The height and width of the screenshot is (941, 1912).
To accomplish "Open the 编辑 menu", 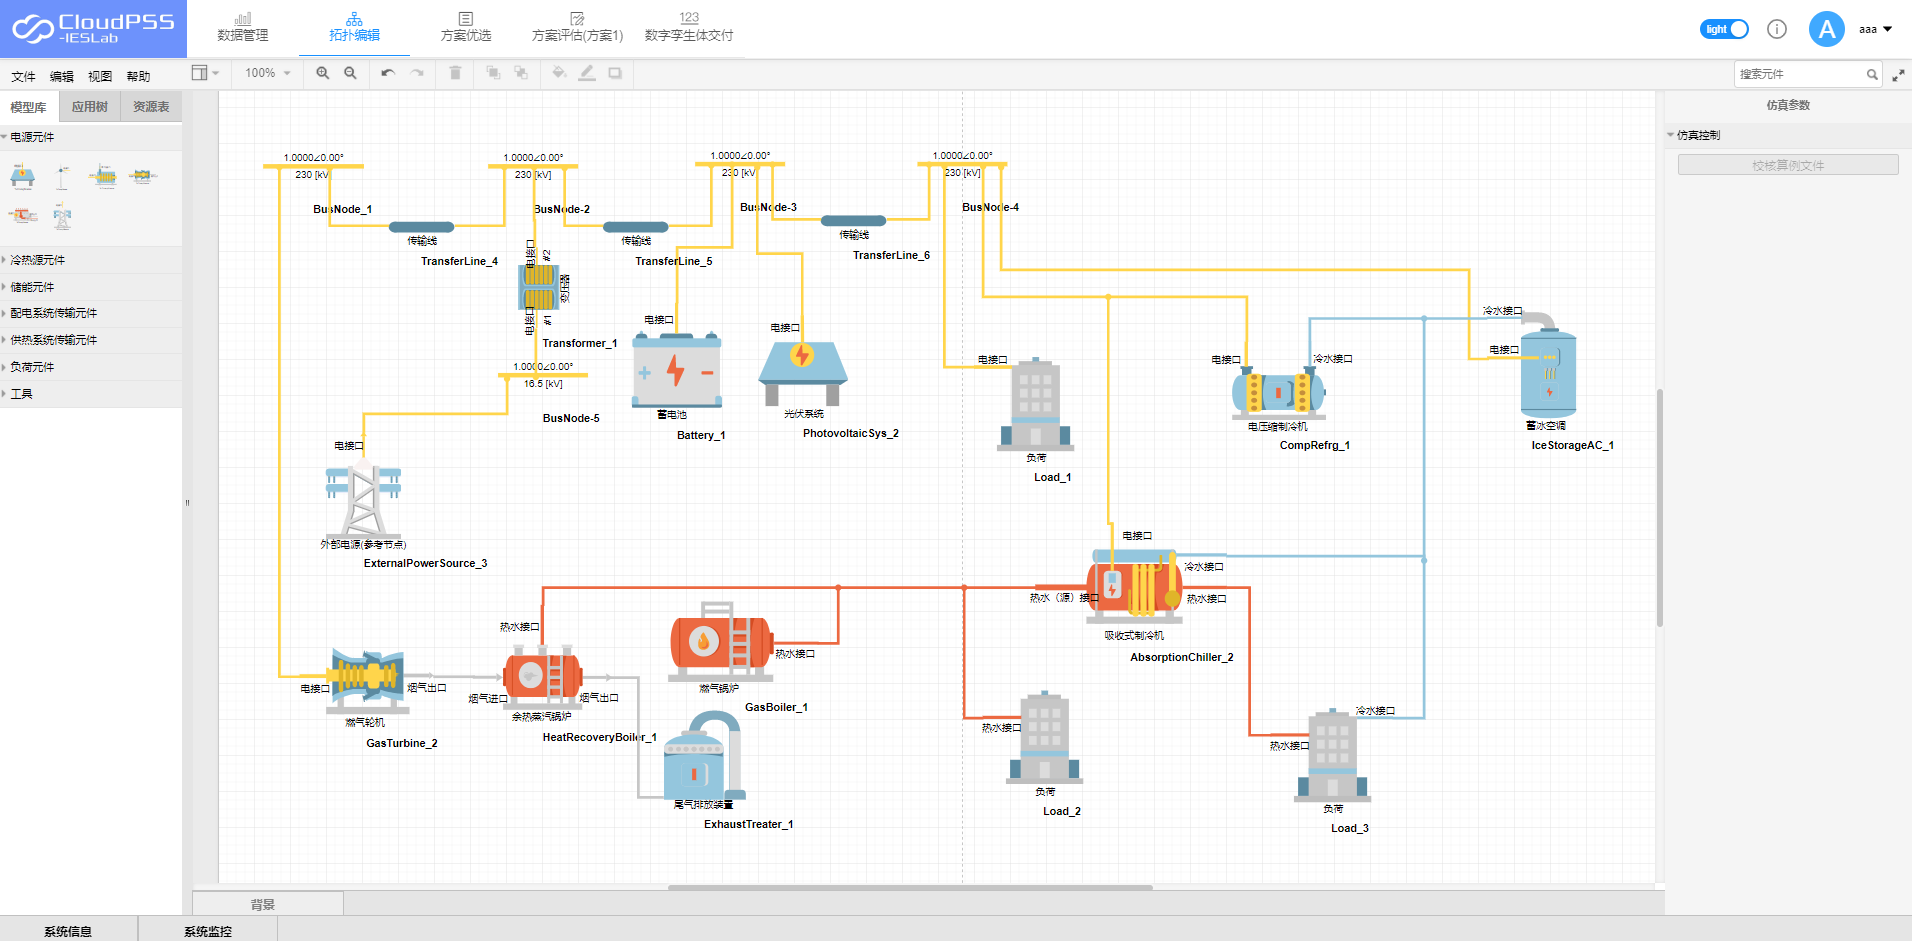I will (62, 76).
